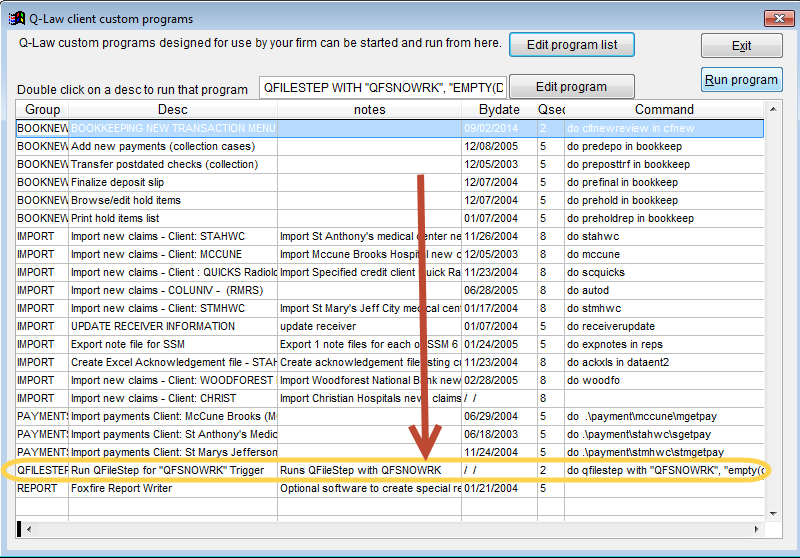Click 'do autod' command cell
800x558 pixels.
click(x=664, y=290)
